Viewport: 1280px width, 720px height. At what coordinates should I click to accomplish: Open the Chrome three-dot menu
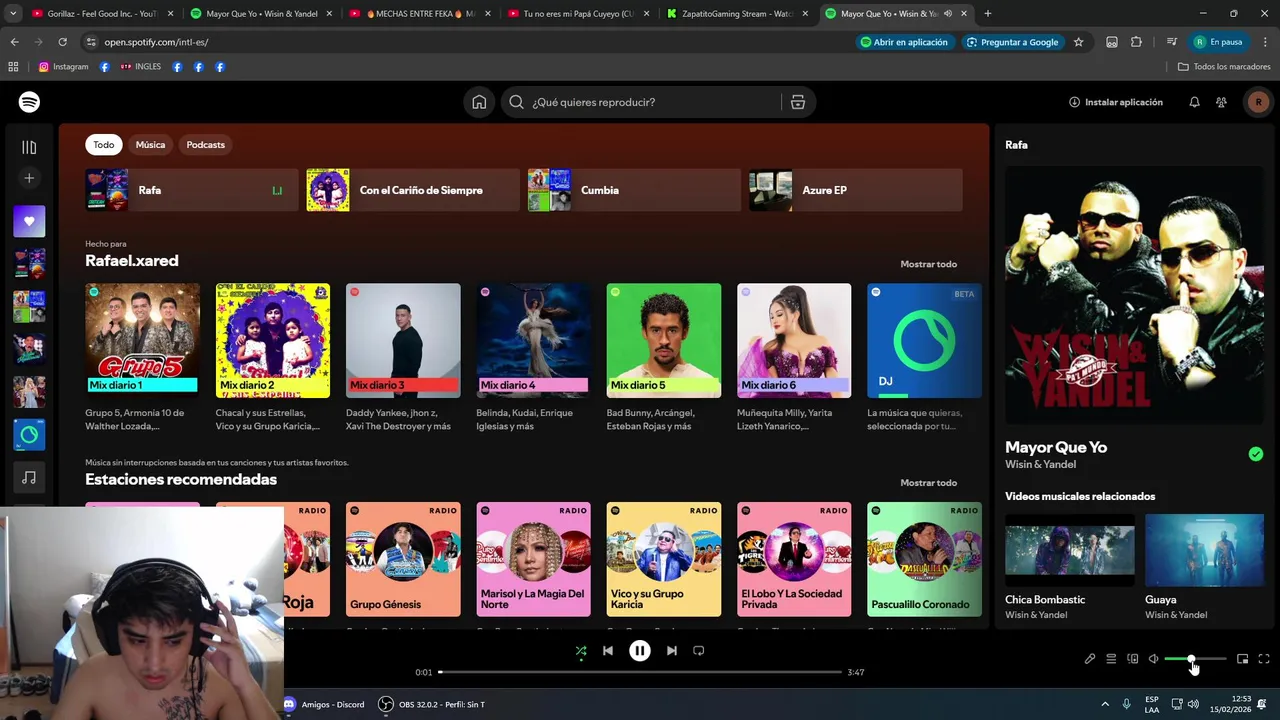pos(1264,42)
